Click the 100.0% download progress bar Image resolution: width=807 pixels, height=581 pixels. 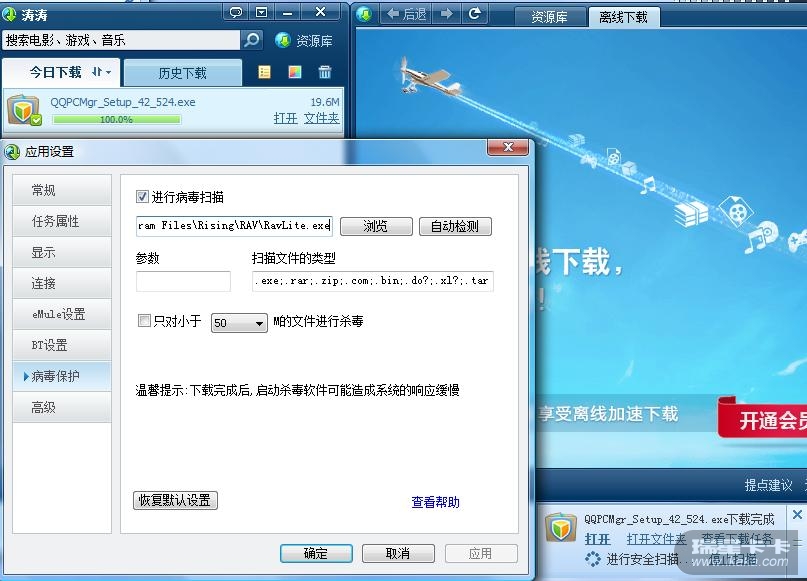116,119
